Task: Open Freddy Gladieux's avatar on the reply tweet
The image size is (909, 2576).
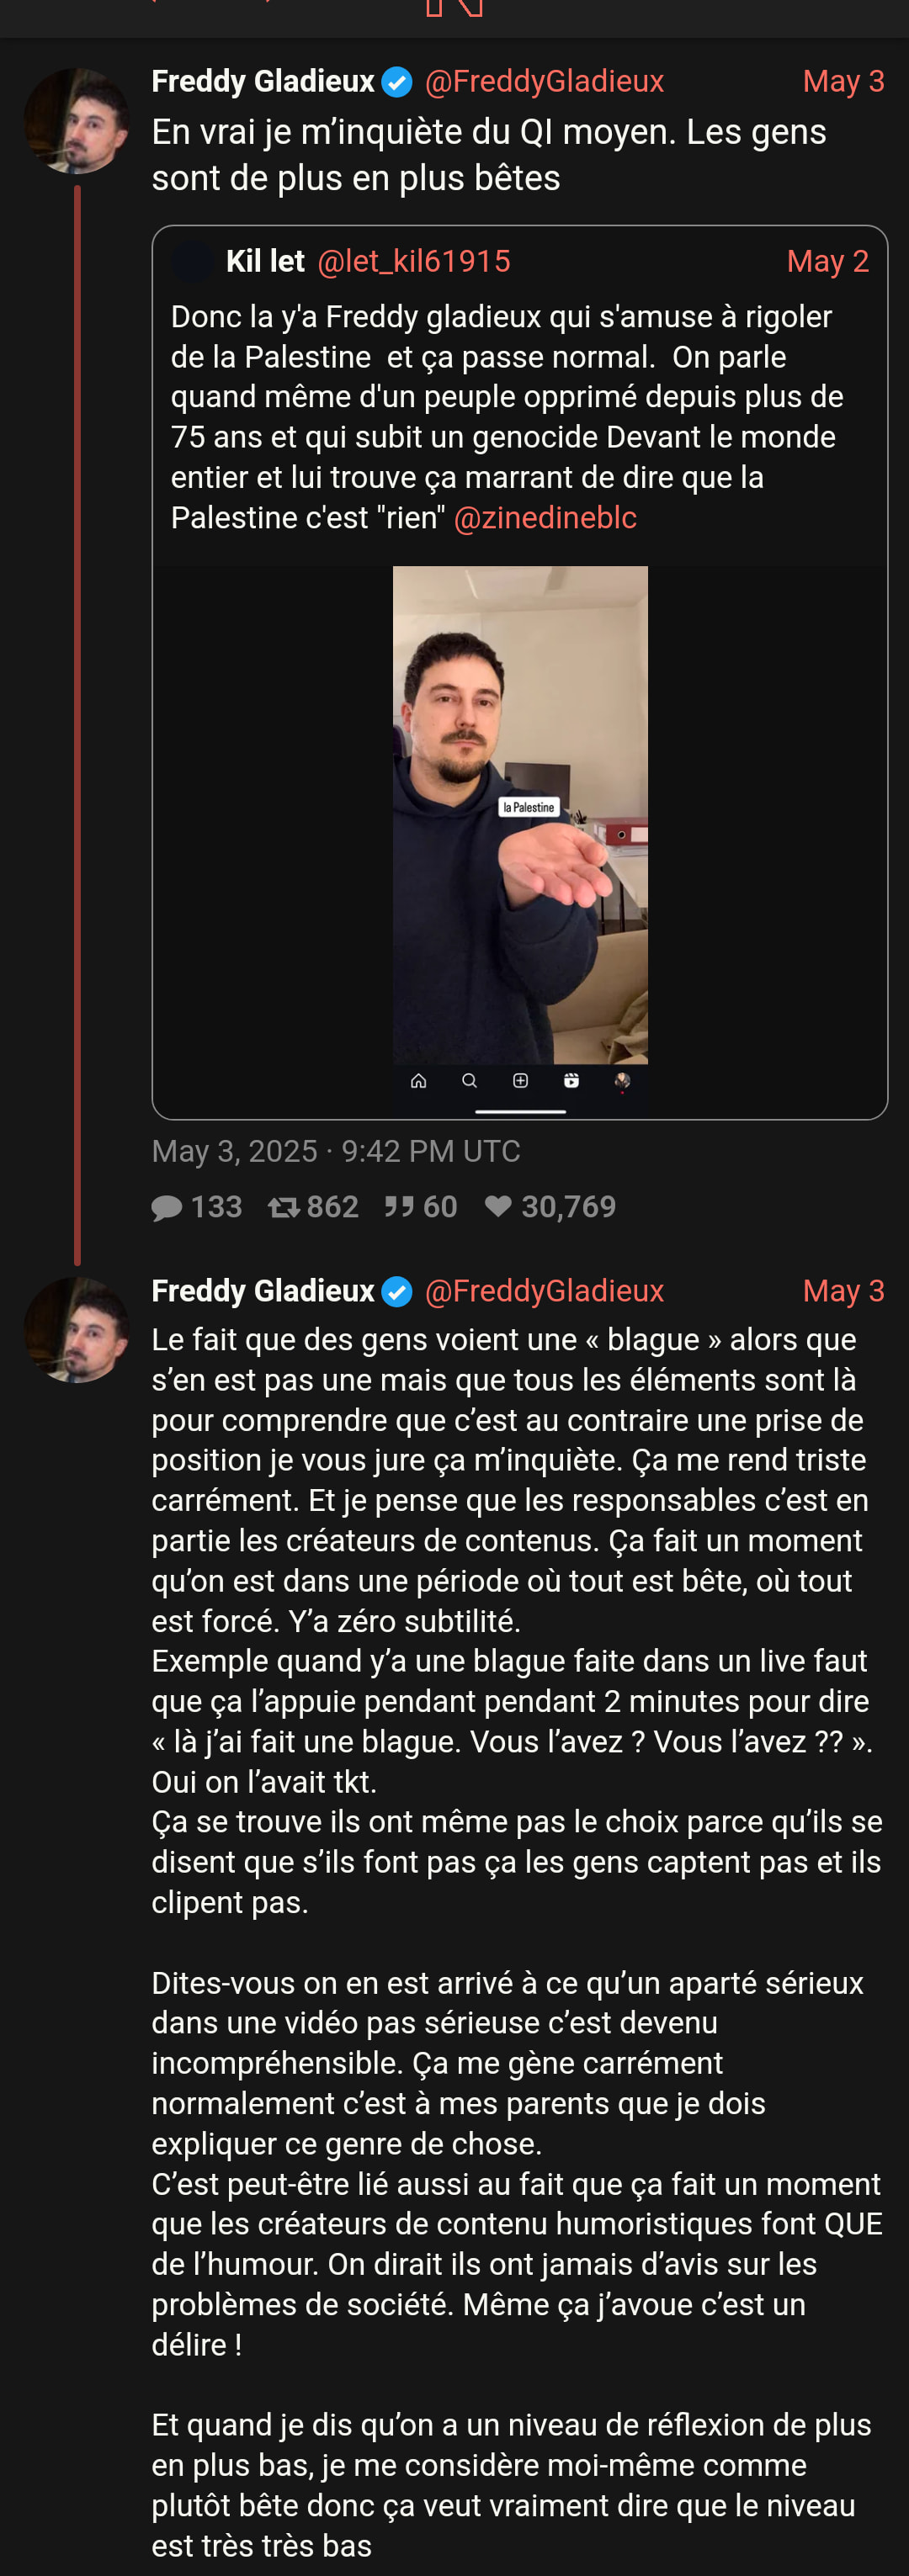Action: point(76,1330)
